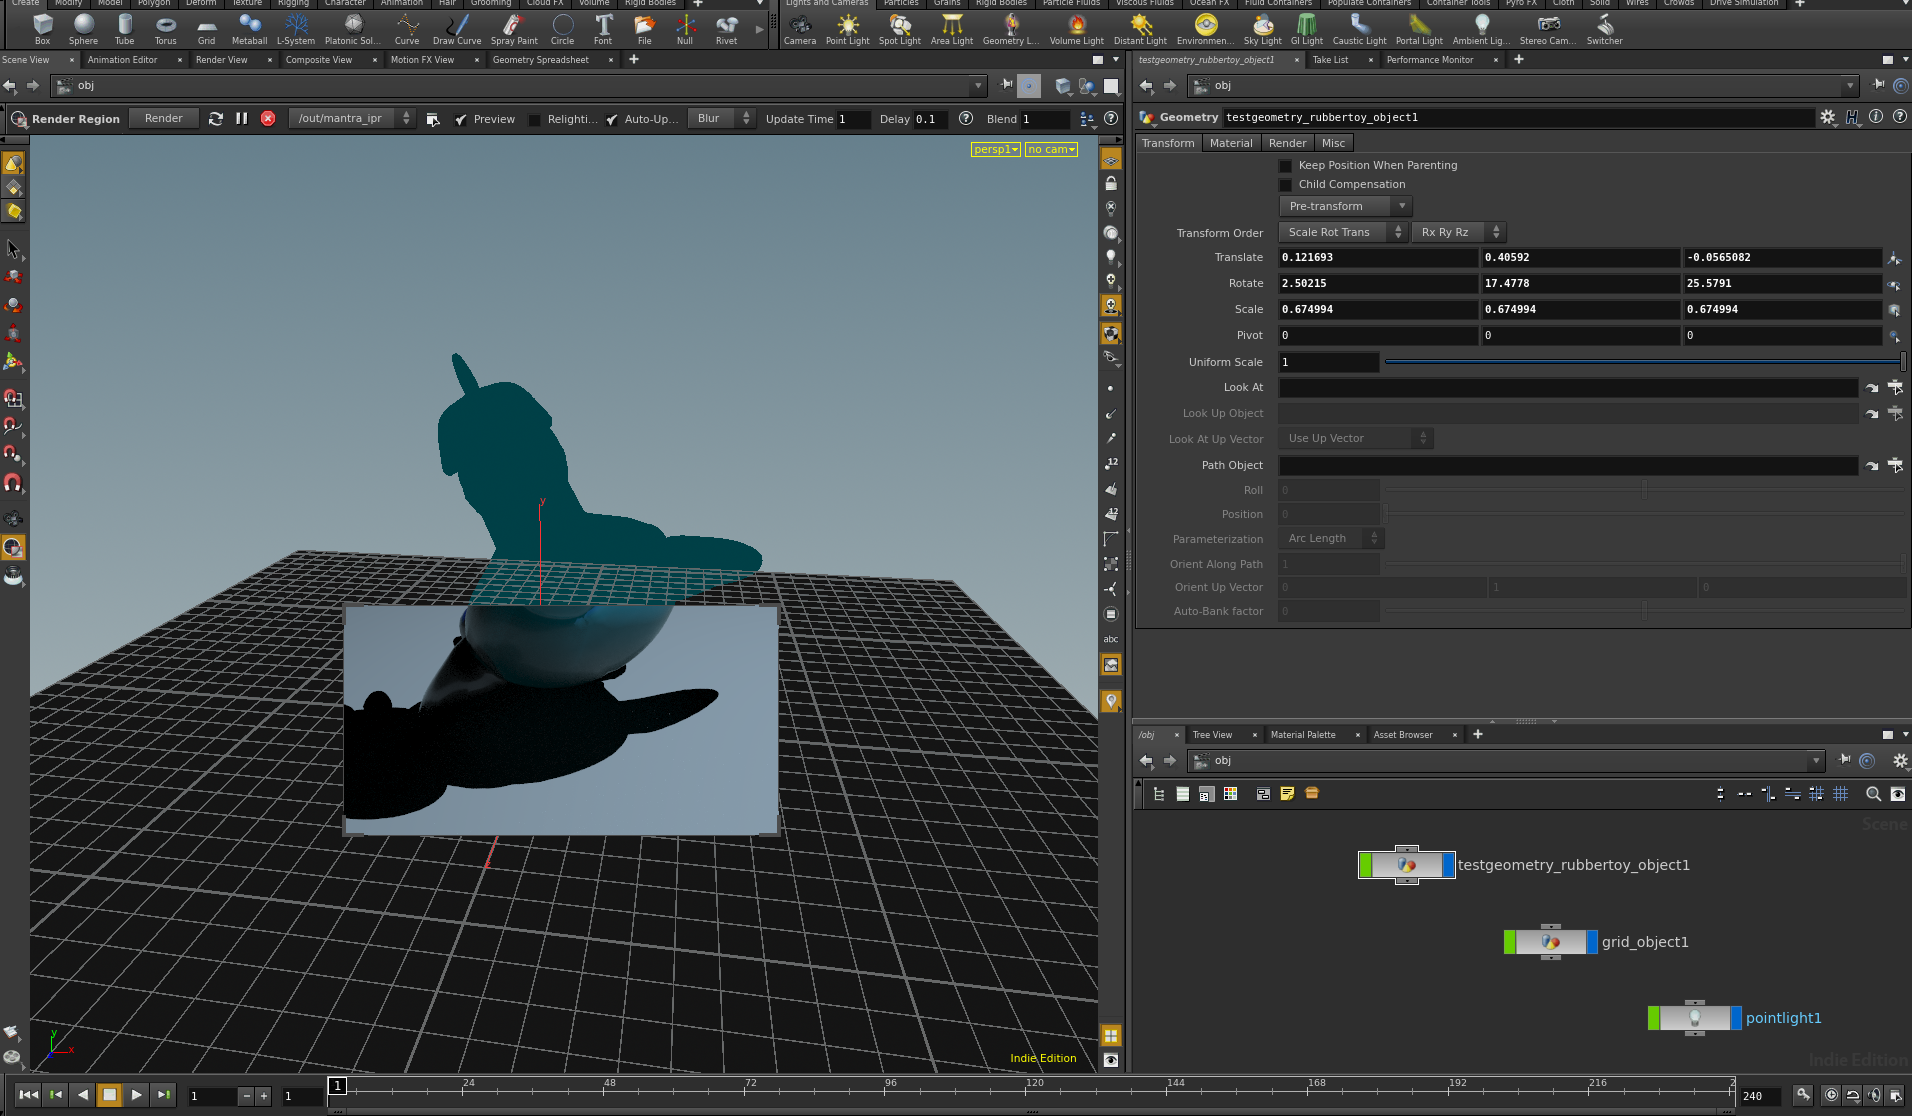Select the Camera shelf tool

800,29
